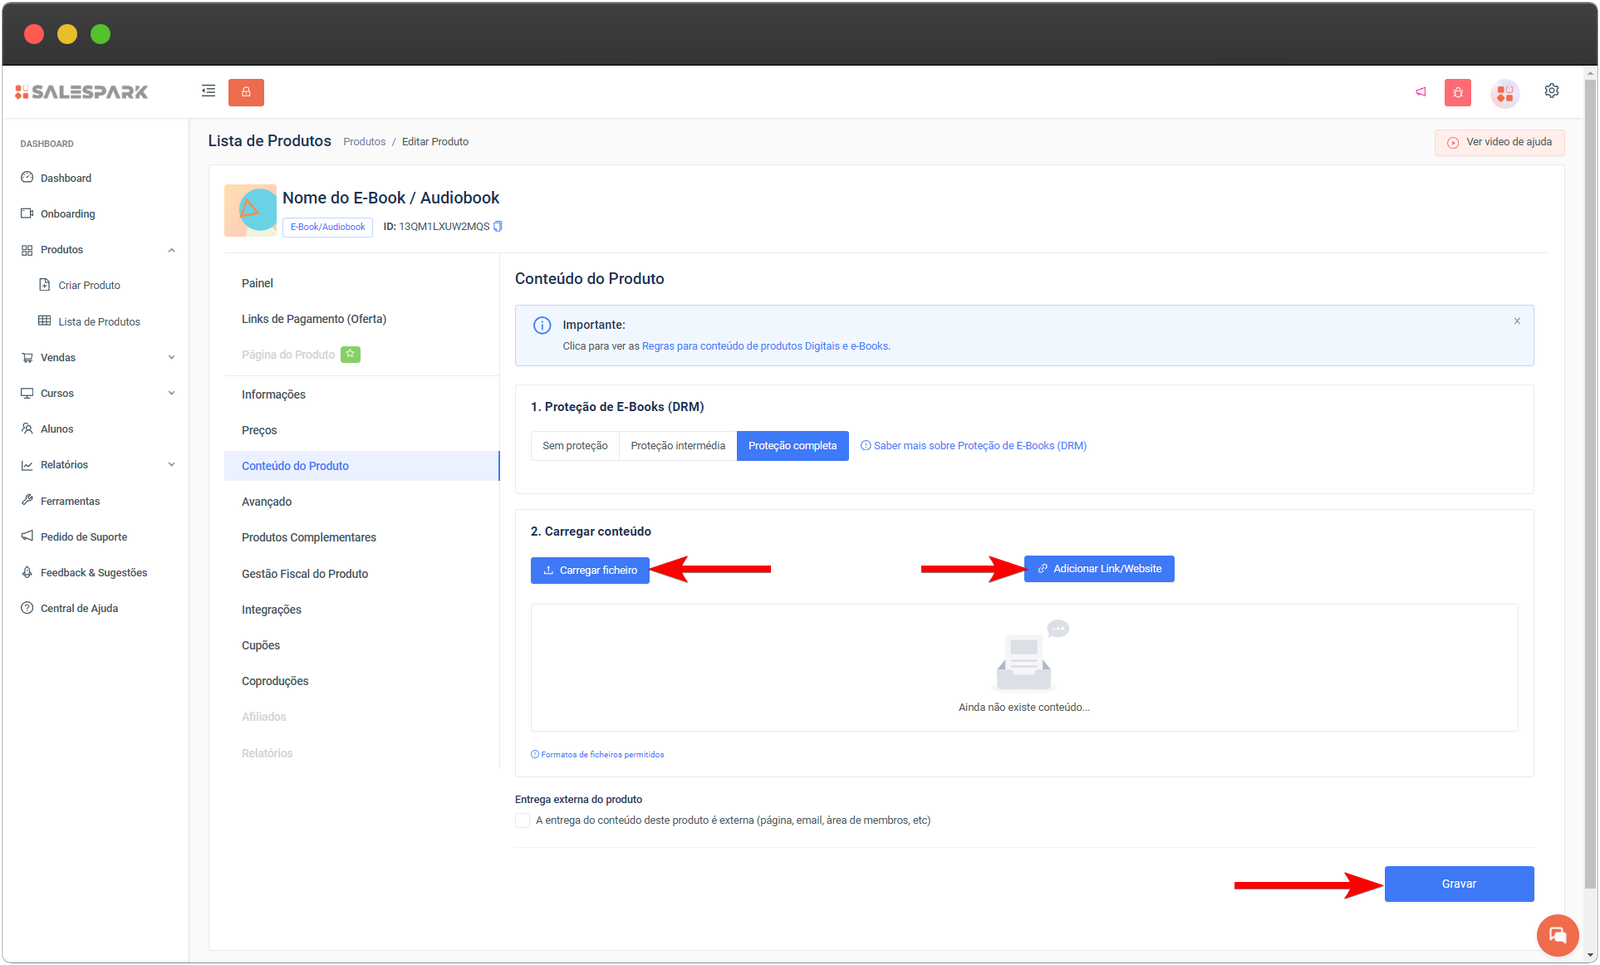Open the Preços product tab

[x=259, y=431]
